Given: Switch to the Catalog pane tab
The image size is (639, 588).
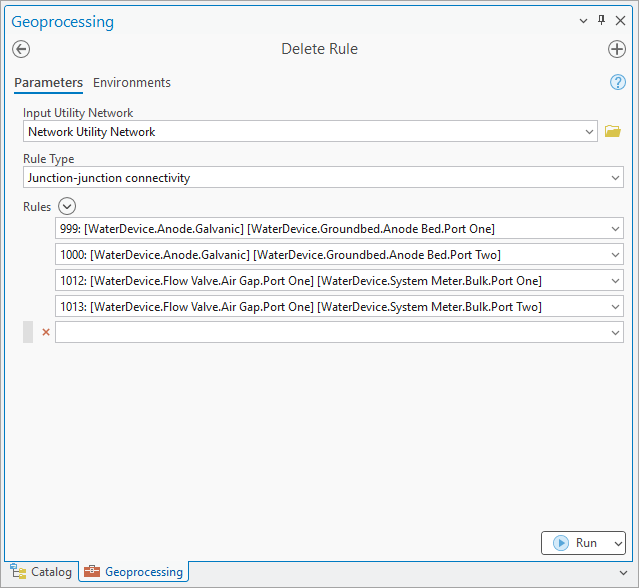Looking at the screenshot, I should [x=42, y=572].
